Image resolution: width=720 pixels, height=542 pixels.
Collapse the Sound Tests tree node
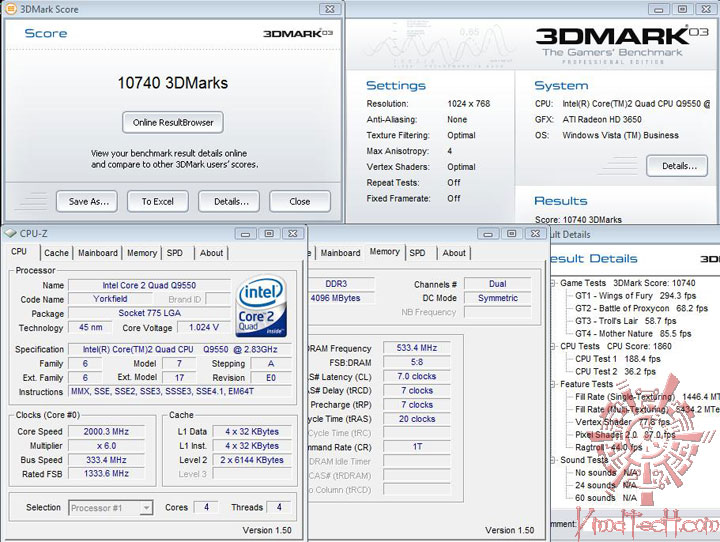(553, 460)
